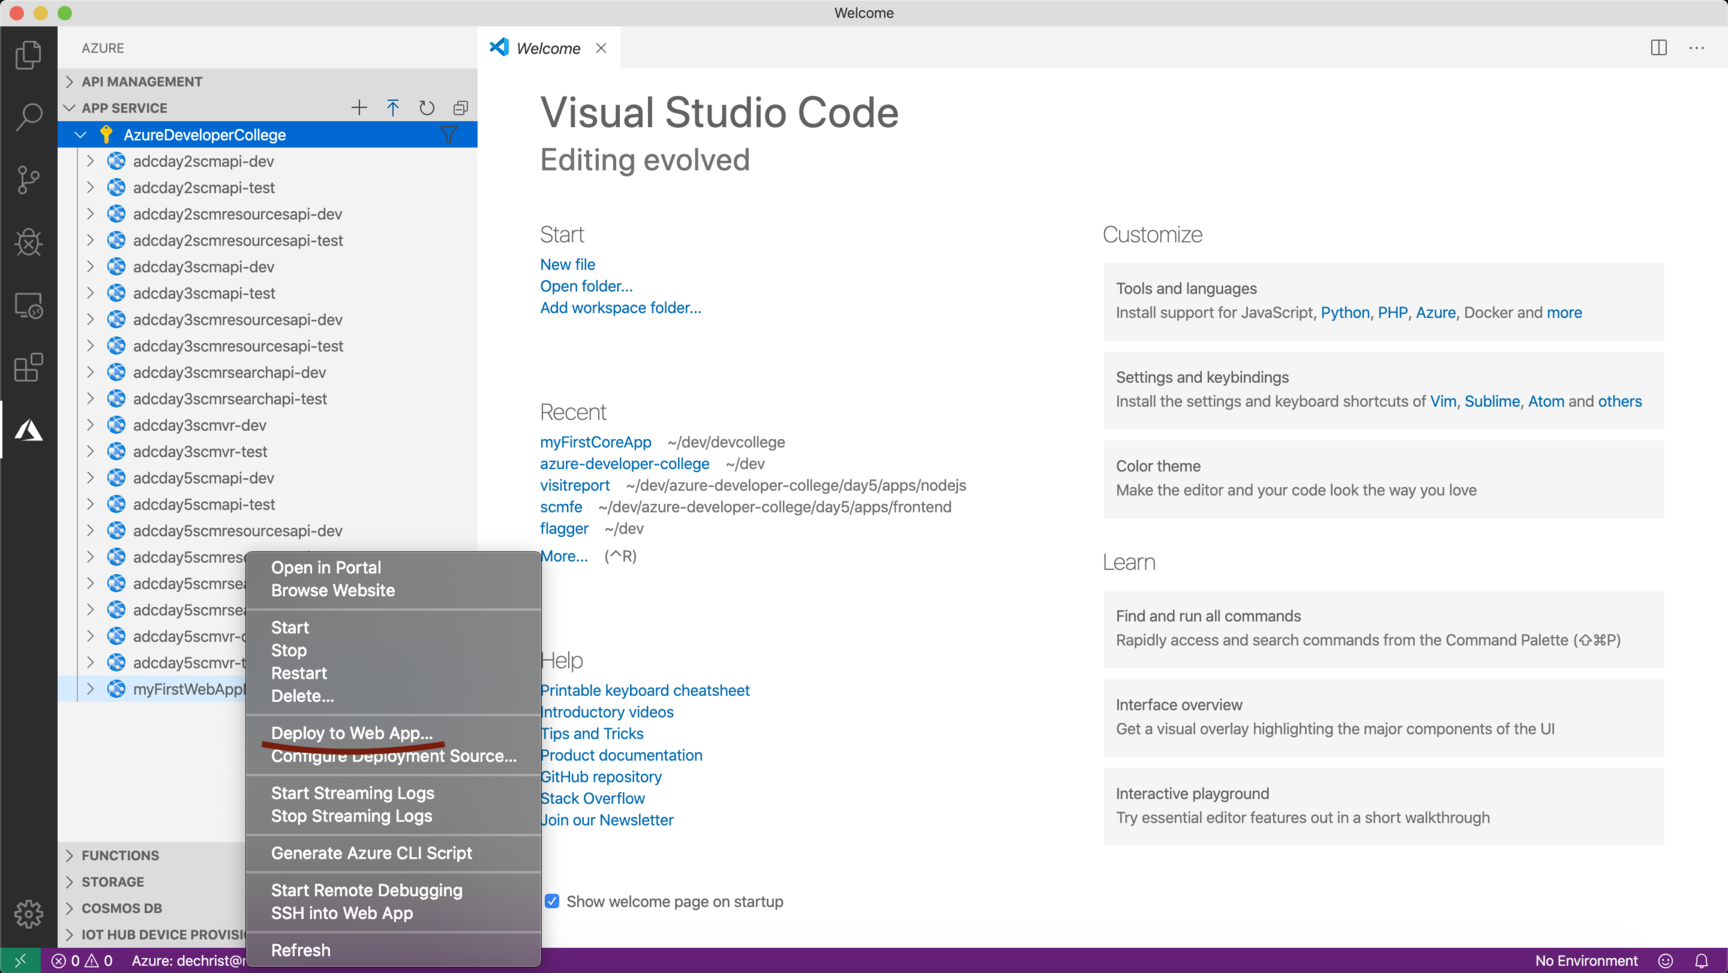
Task: Open the Source Control view
Action: (x=29, y=180)
